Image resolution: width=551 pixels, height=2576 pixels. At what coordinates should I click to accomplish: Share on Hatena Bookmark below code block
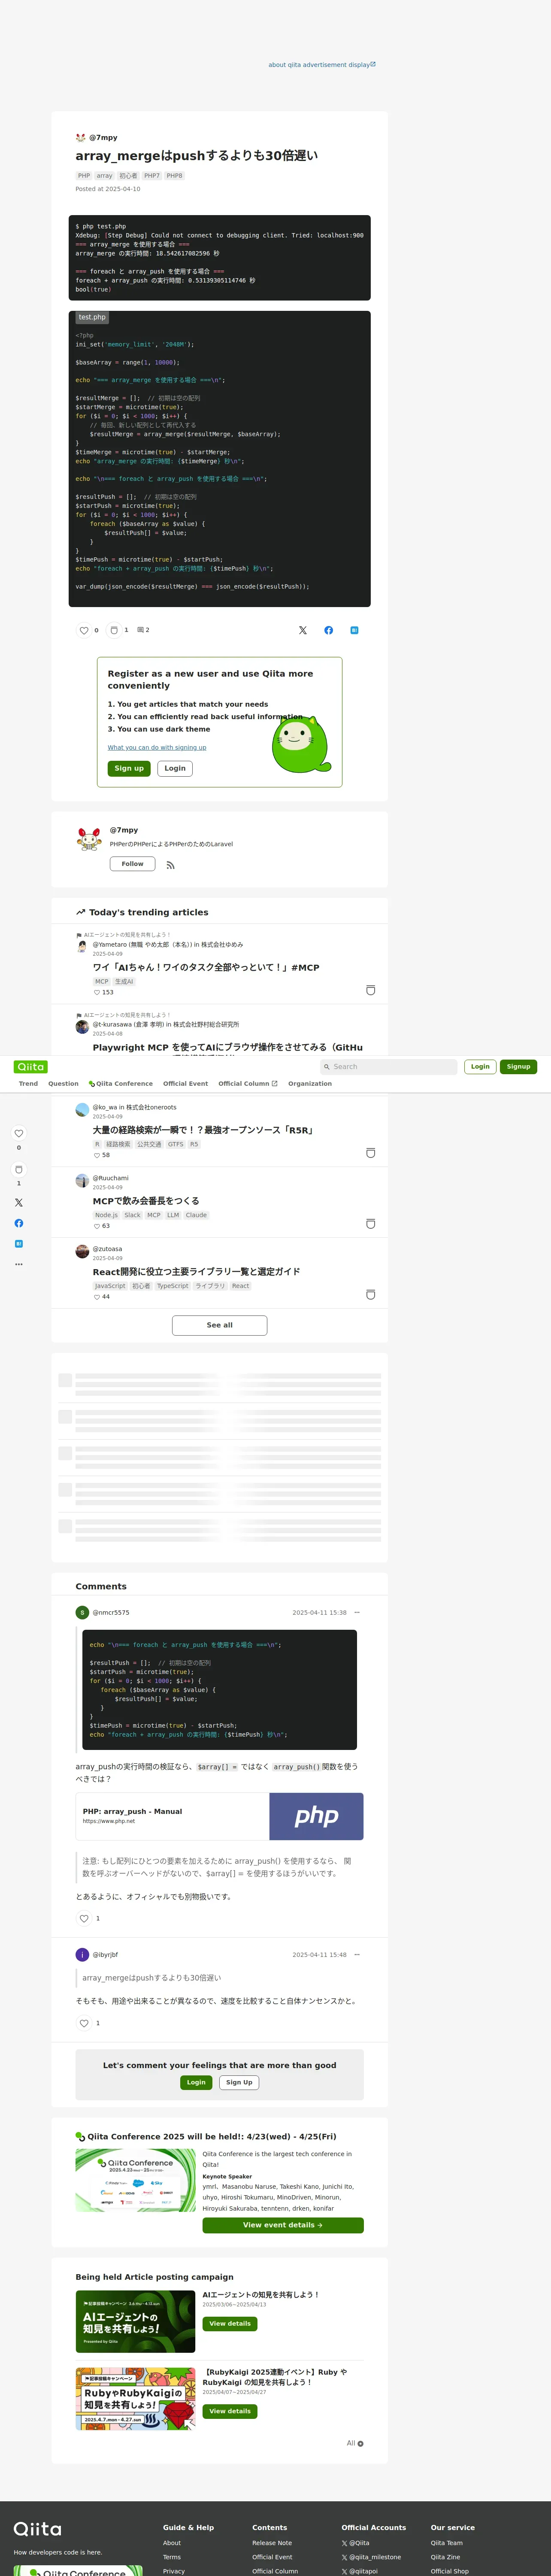(354, 630)
